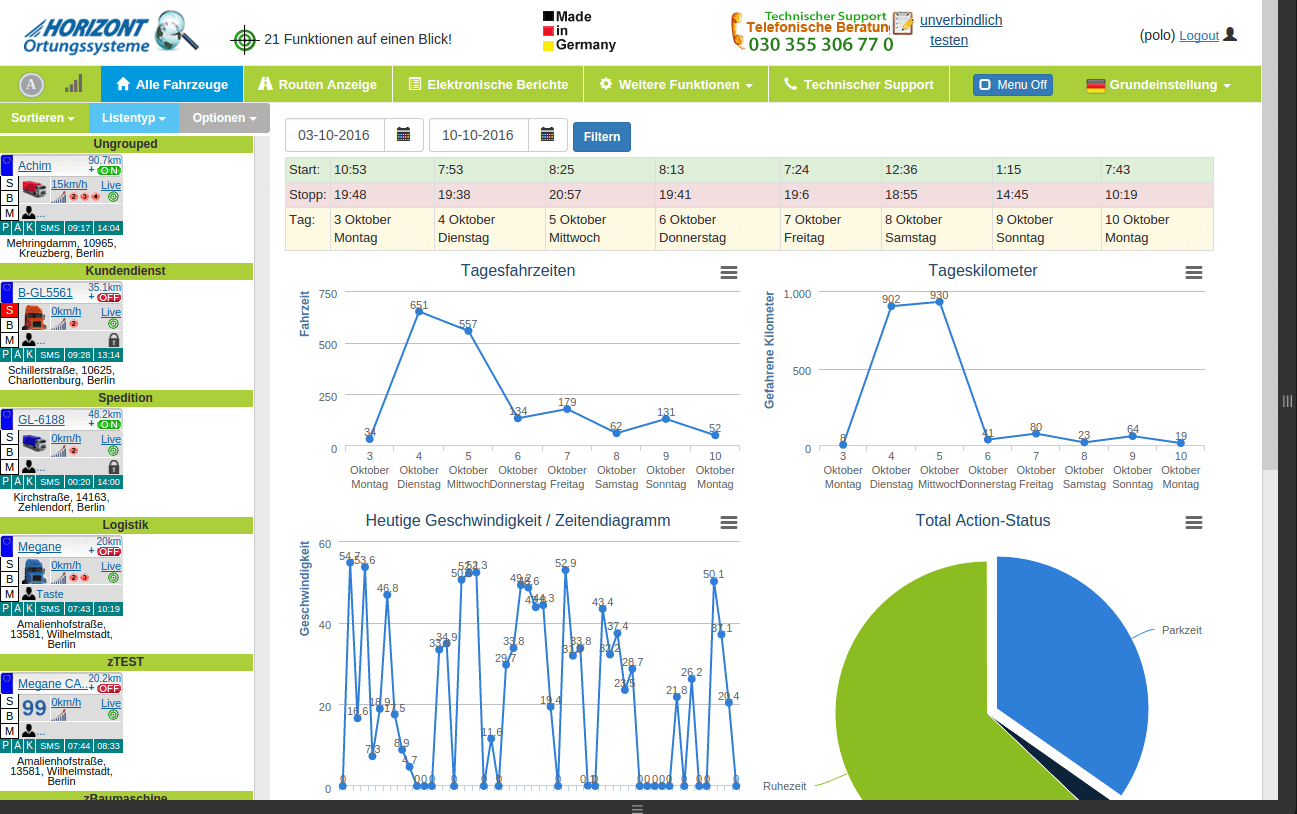Toggle the Menu Off checkbox button
1297x814 pixels.
point(1013,85)
